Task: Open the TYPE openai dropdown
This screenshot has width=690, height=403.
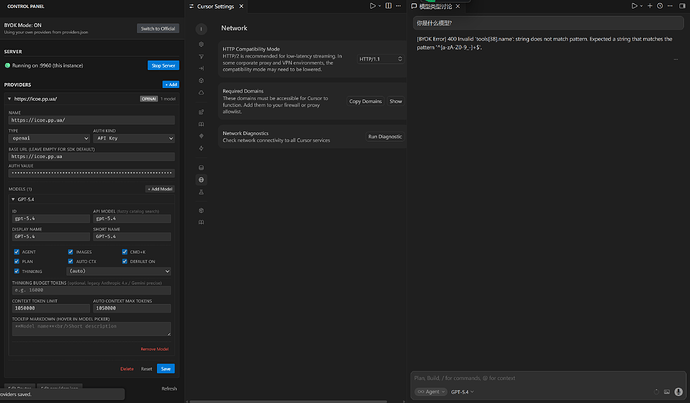Action: point(49,139)
